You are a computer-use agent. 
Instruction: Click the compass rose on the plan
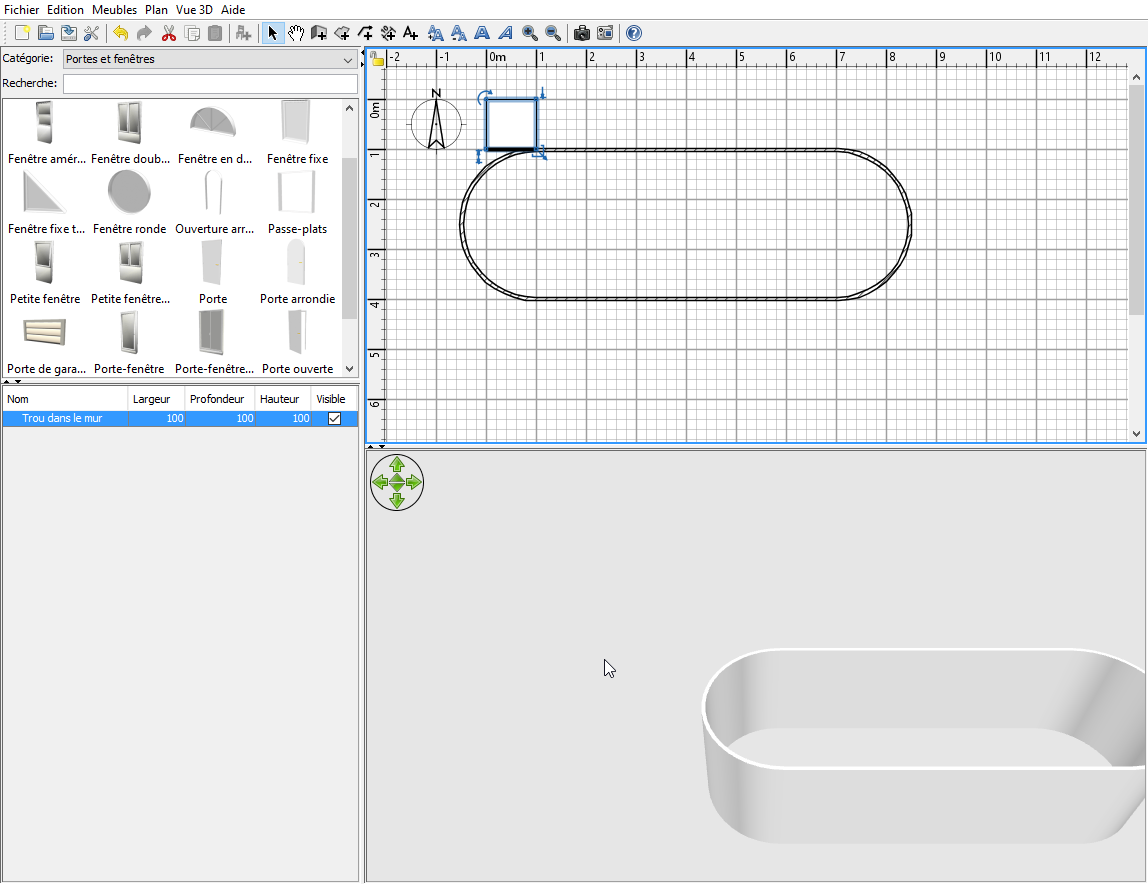coord(436,123)
